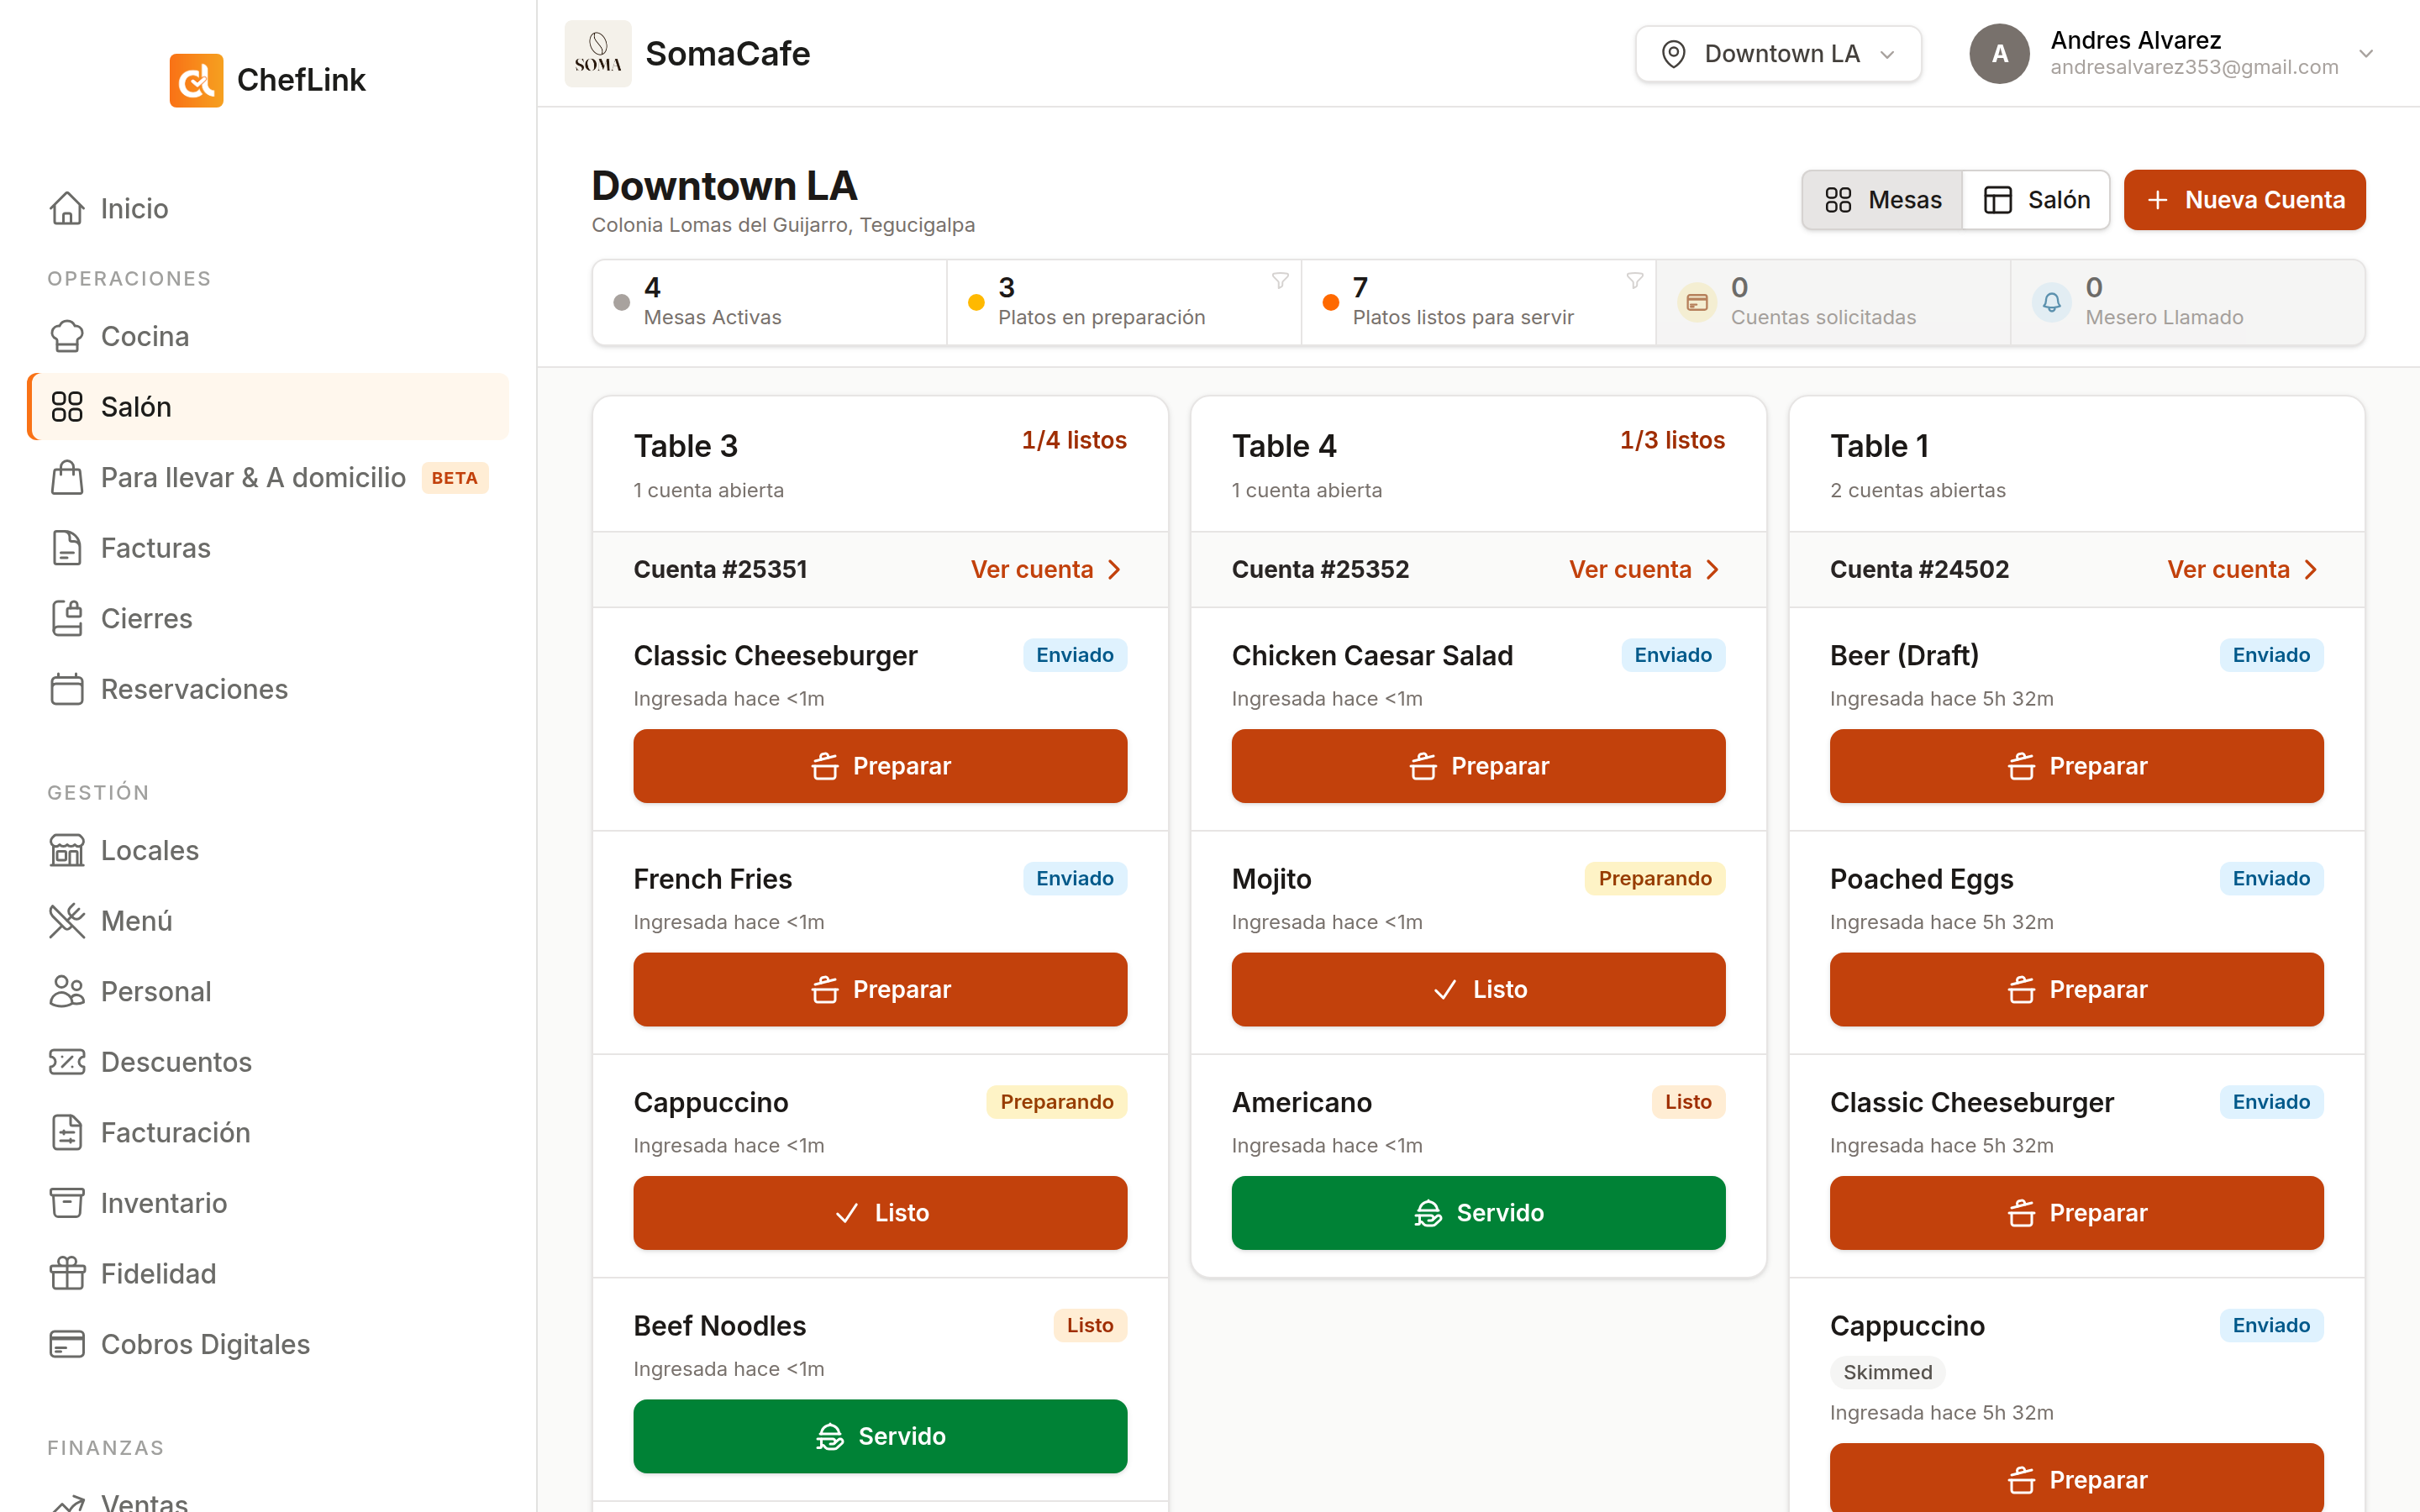Click Andres Alvarez avatar circle
This screenshot has height=1512, width=2420.
click(x=1999, y=54)
